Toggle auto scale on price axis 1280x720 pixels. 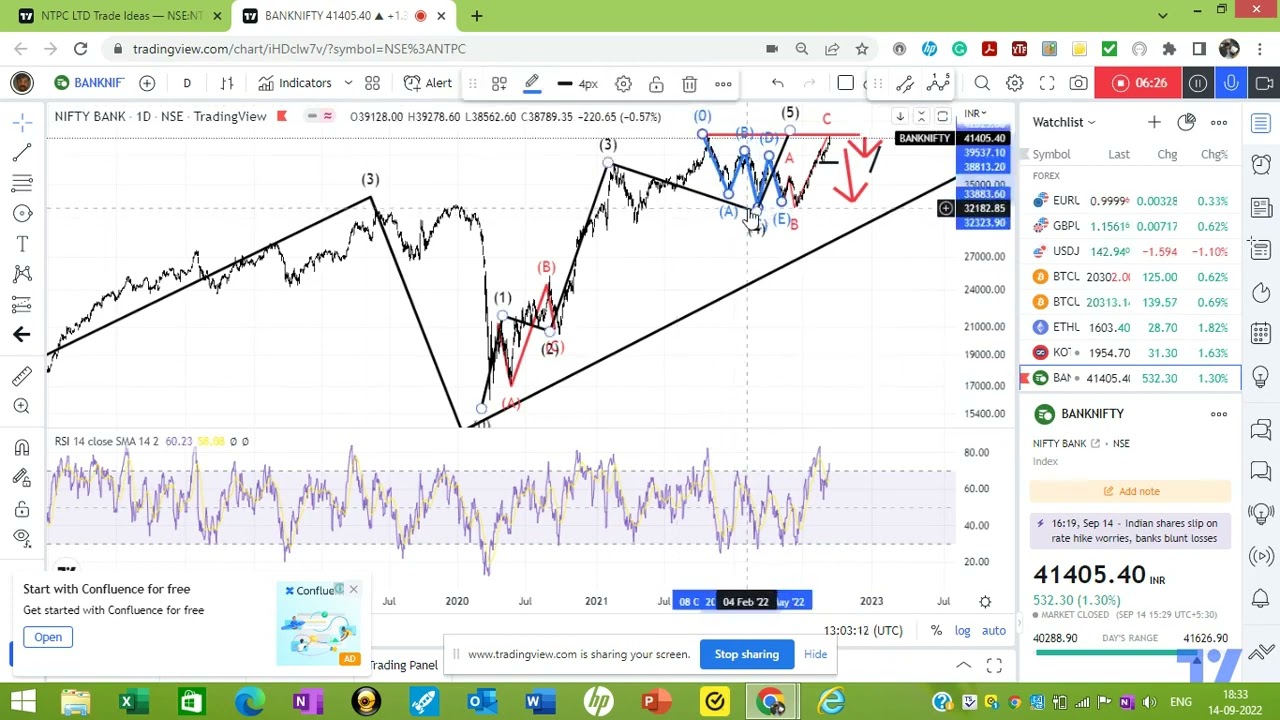click(x=993, y=631)
